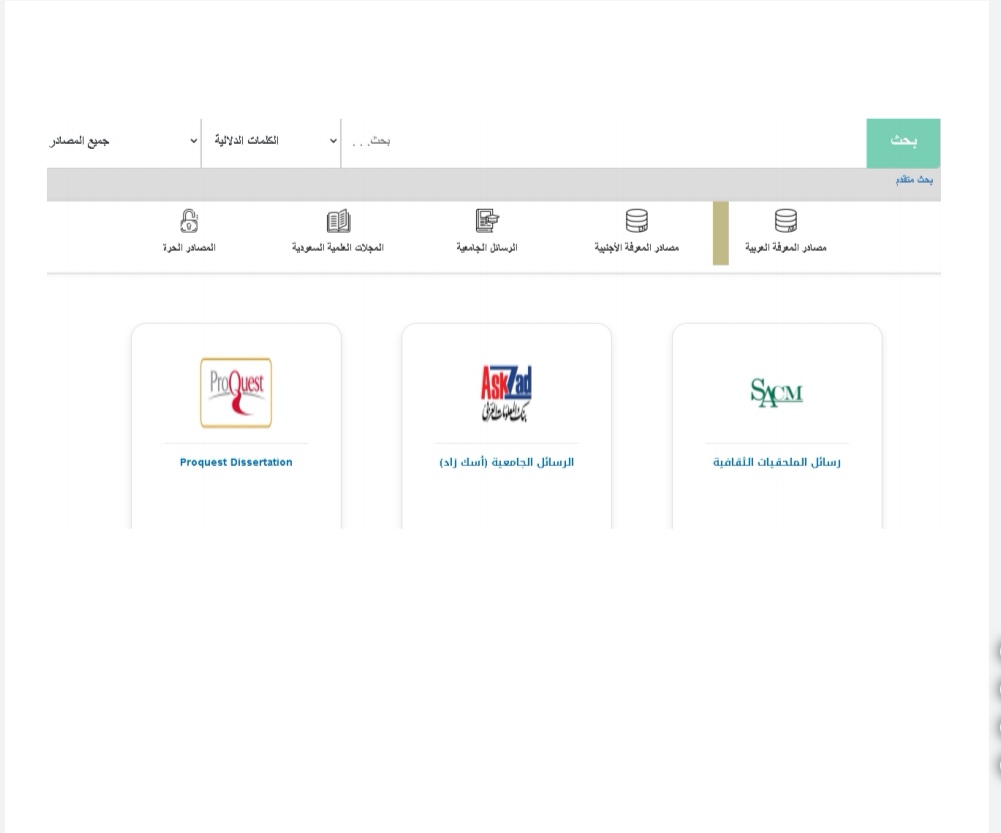Select the المصادر الحرة tab label
The image size is (1001, 833).
pyautogui.click(x=189, y=247)
